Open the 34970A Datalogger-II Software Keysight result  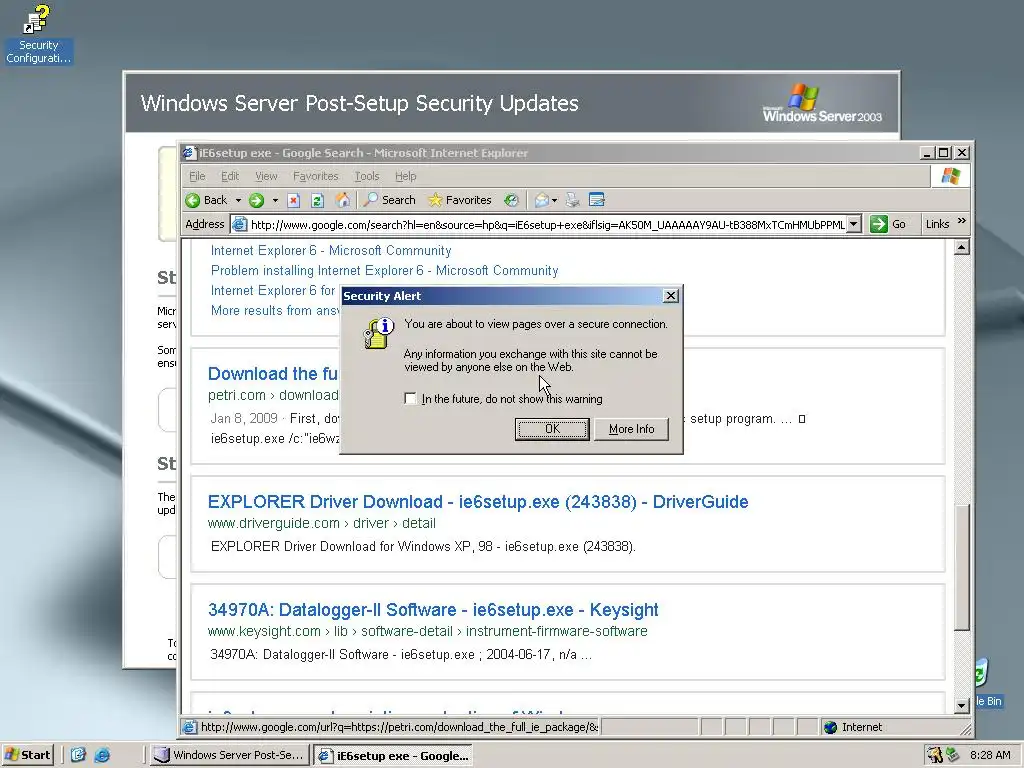433,609
